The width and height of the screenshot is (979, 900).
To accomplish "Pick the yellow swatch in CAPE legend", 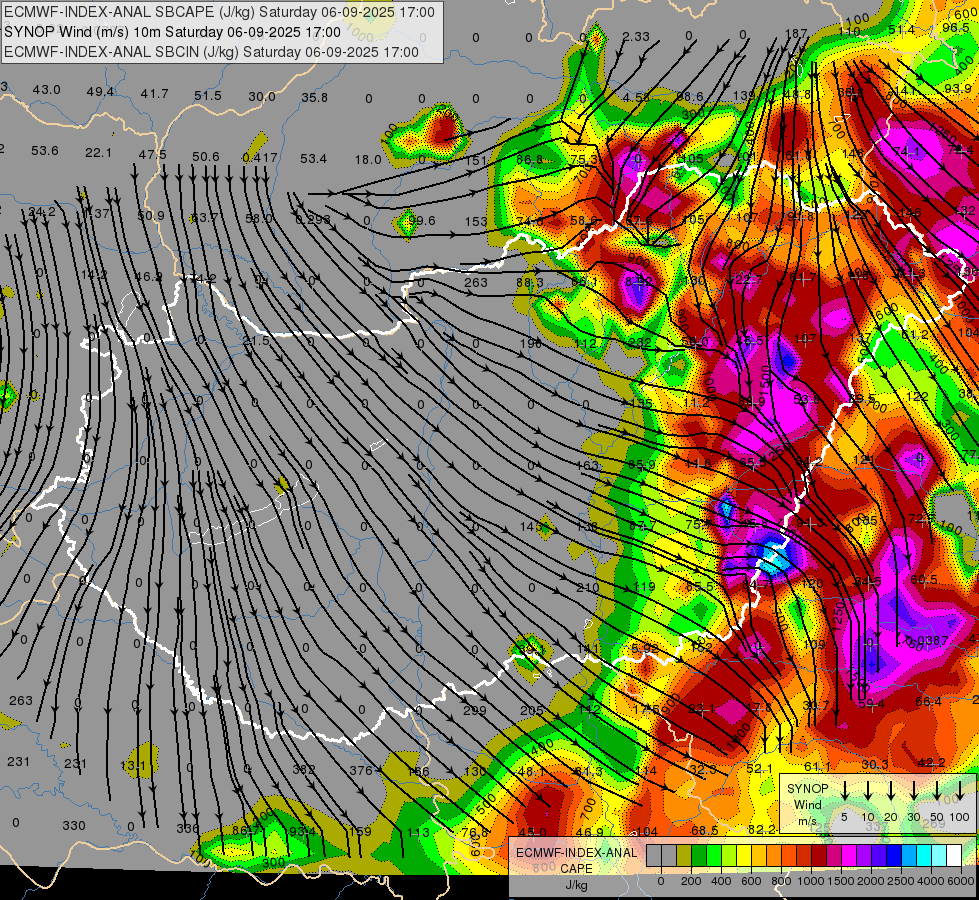I will [744, 855].
